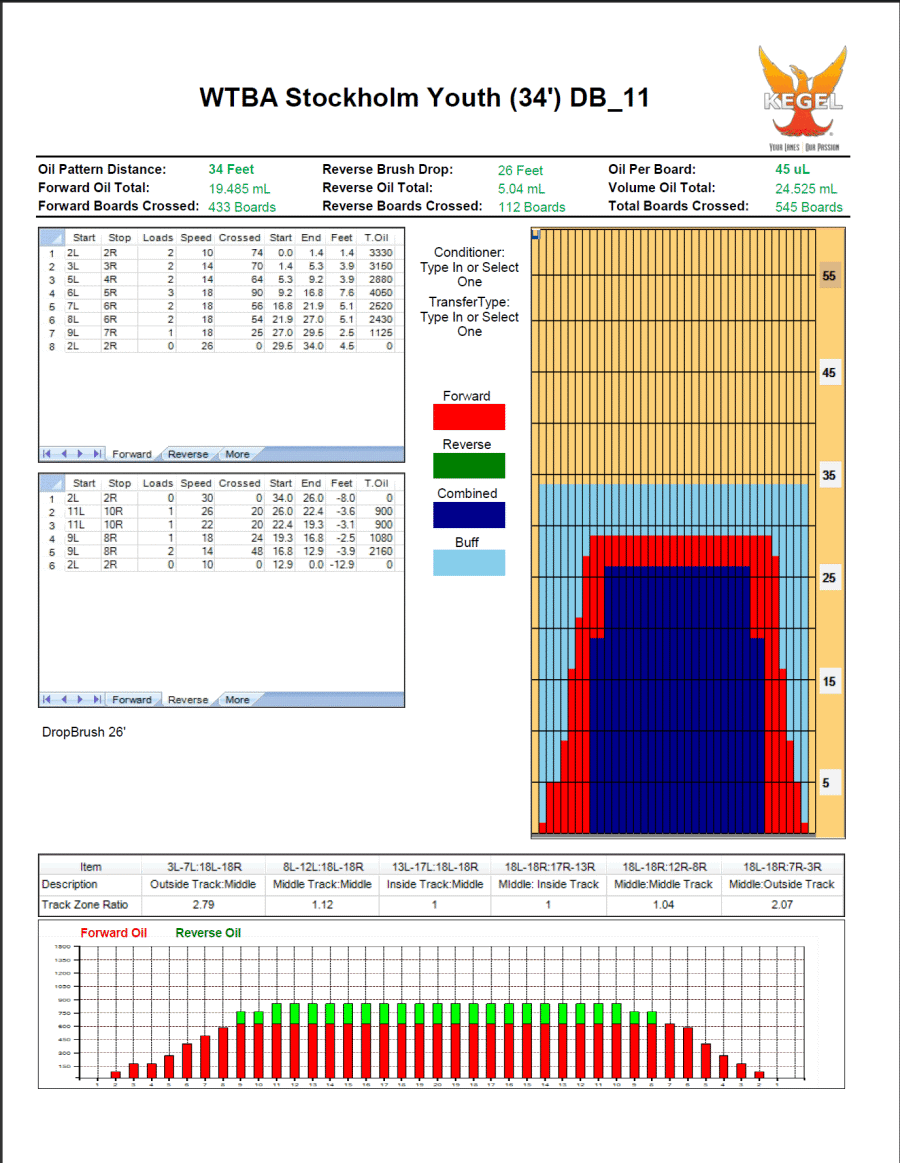Viewport: 900px width, 1163px height.
Task: Jump to last sheet in lower load table
Action: coord(97,699)
